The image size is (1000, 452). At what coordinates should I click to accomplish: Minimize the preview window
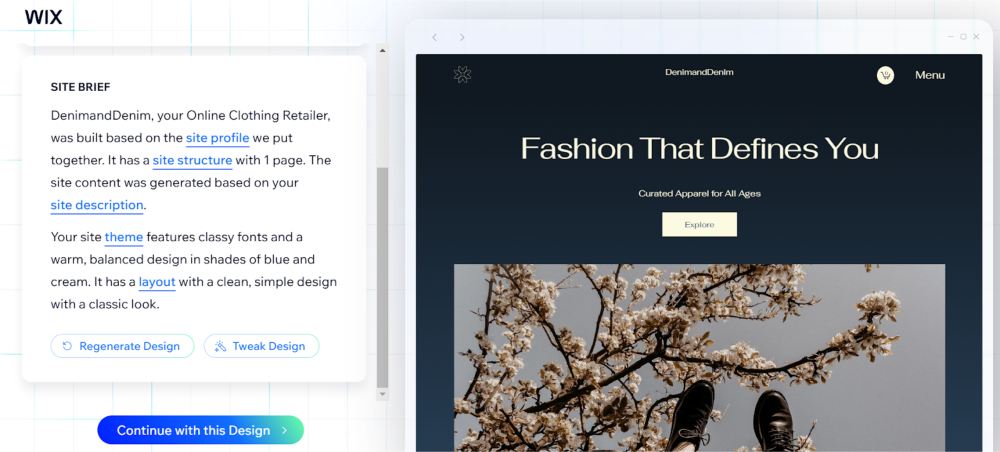pos(951,37)
